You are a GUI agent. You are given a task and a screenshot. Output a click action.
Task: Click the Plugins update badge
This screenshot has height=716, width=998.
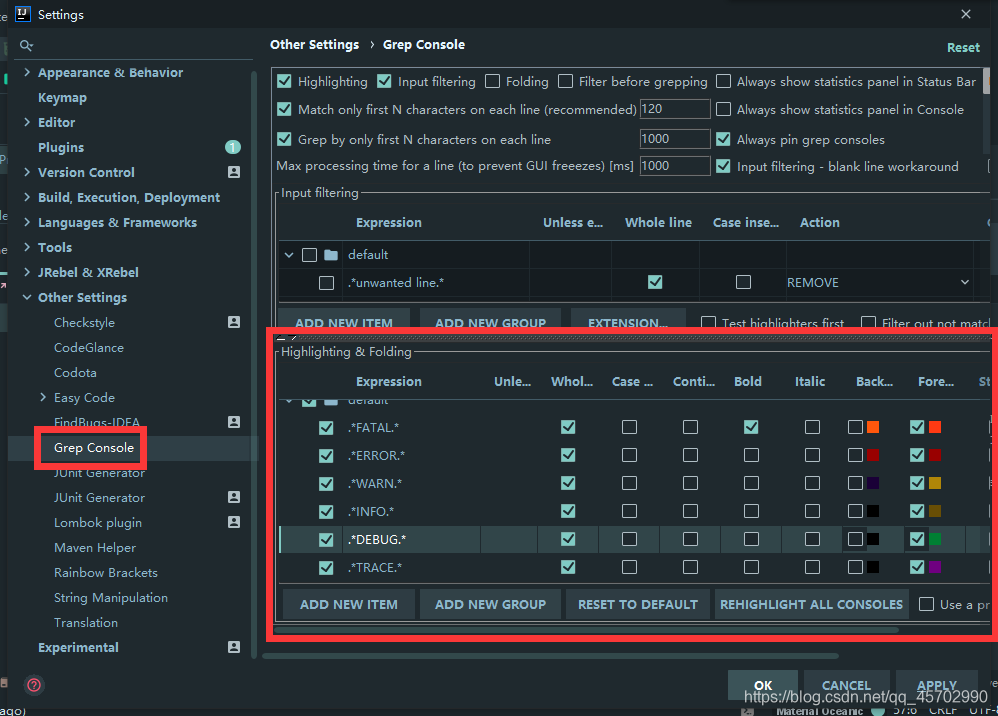click(x=233, y=147)
